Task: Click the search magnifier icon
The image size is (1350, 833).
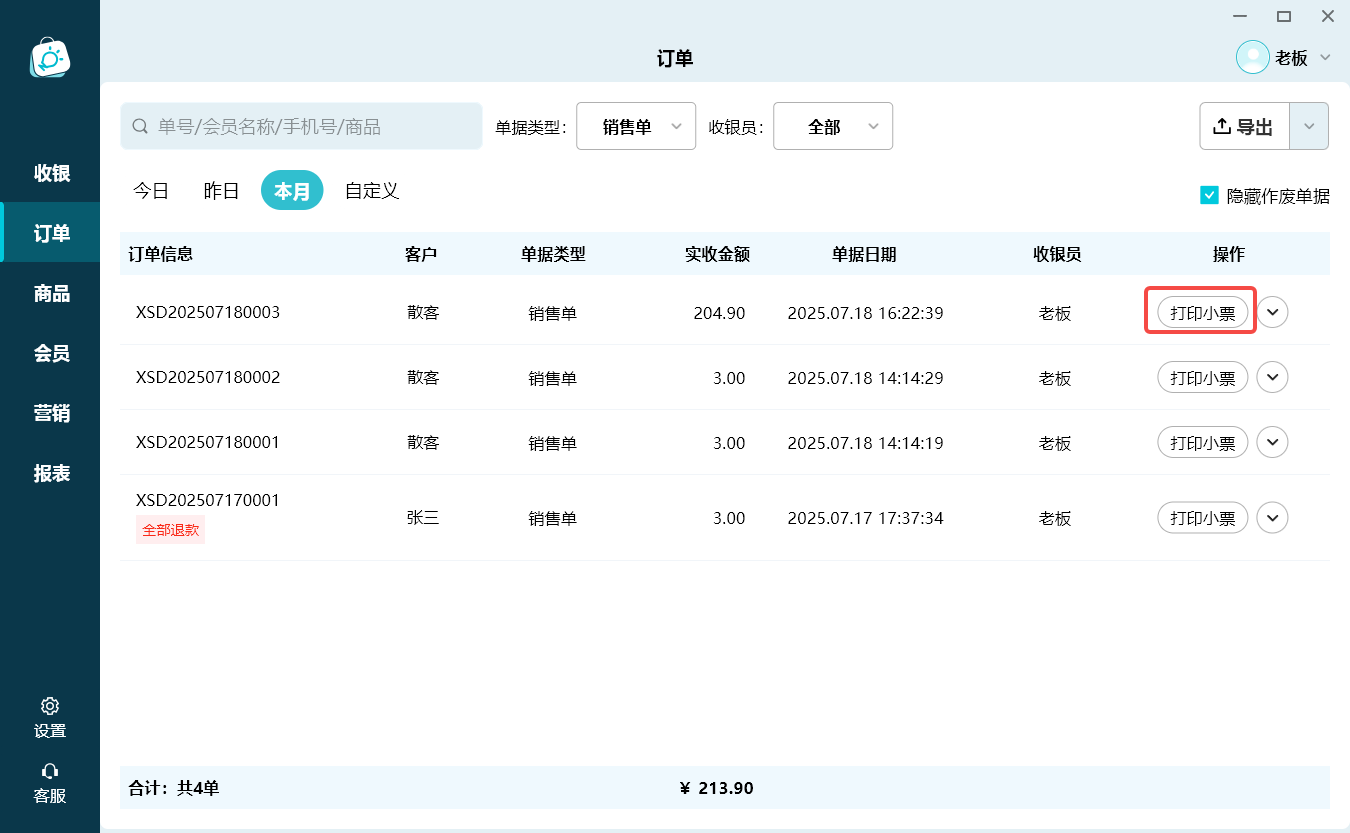Action: pyautogui.click(x=141, y=127)
